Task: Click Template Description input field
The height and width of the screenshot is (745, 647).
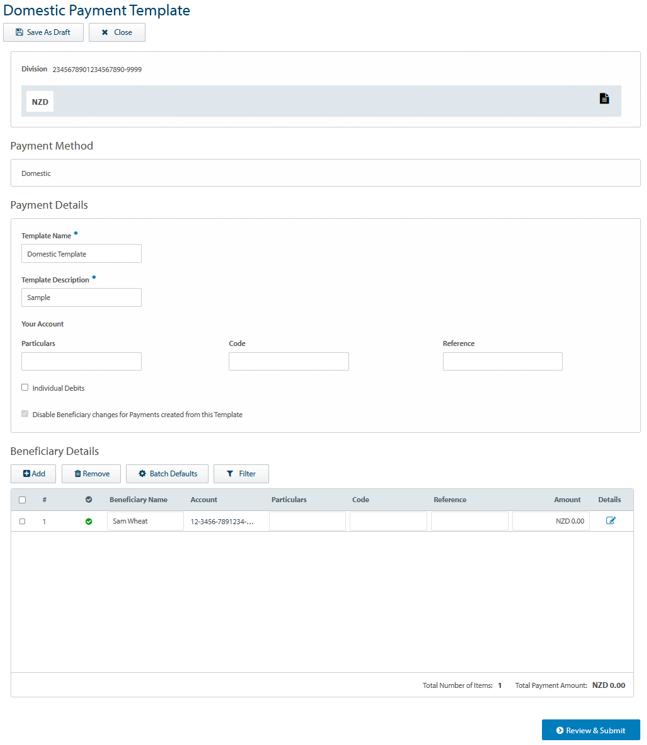Action: (81, 297)
